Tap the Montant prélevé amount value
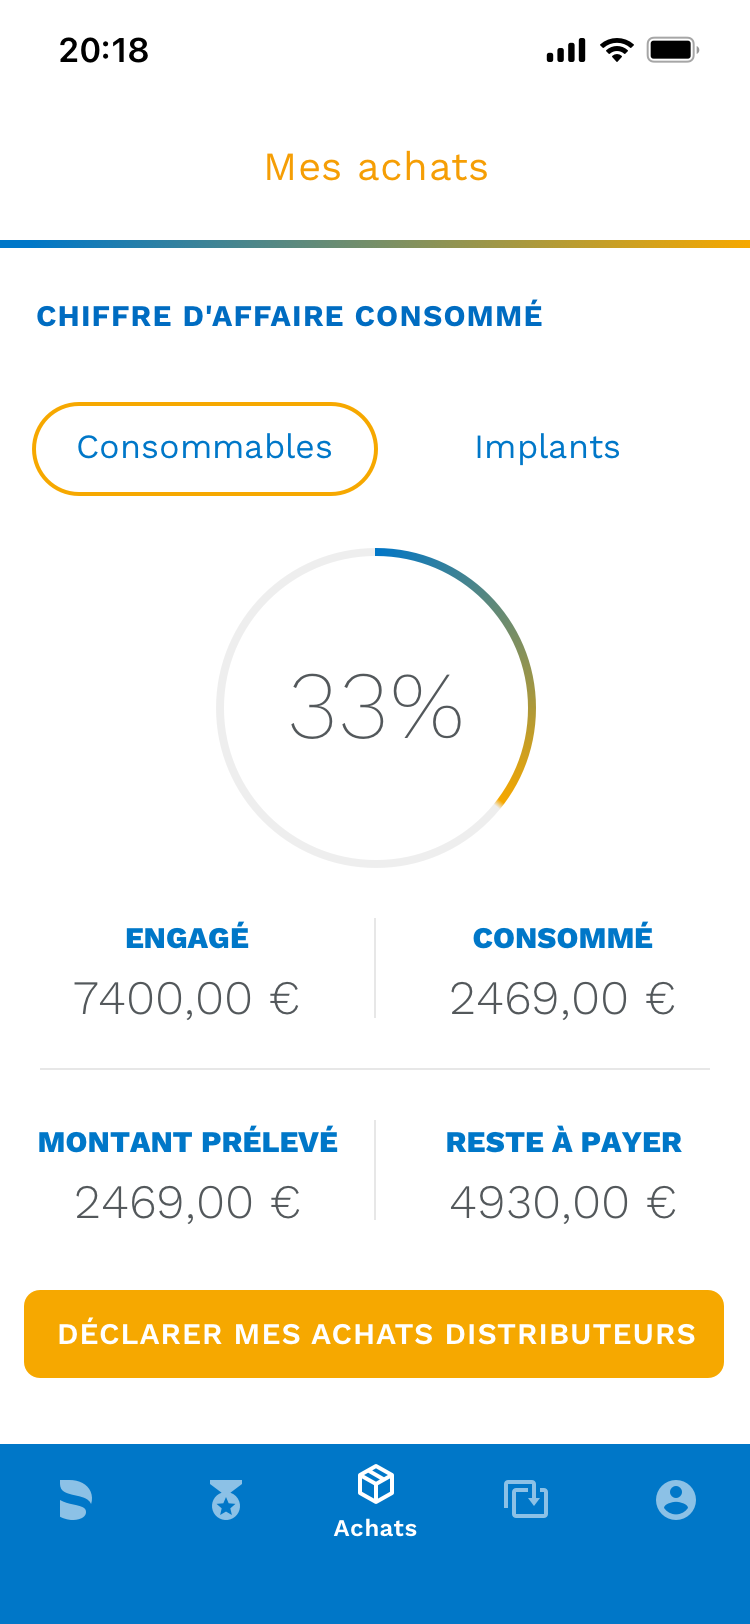This screenshot has height=1624, width=750. 188,1203
